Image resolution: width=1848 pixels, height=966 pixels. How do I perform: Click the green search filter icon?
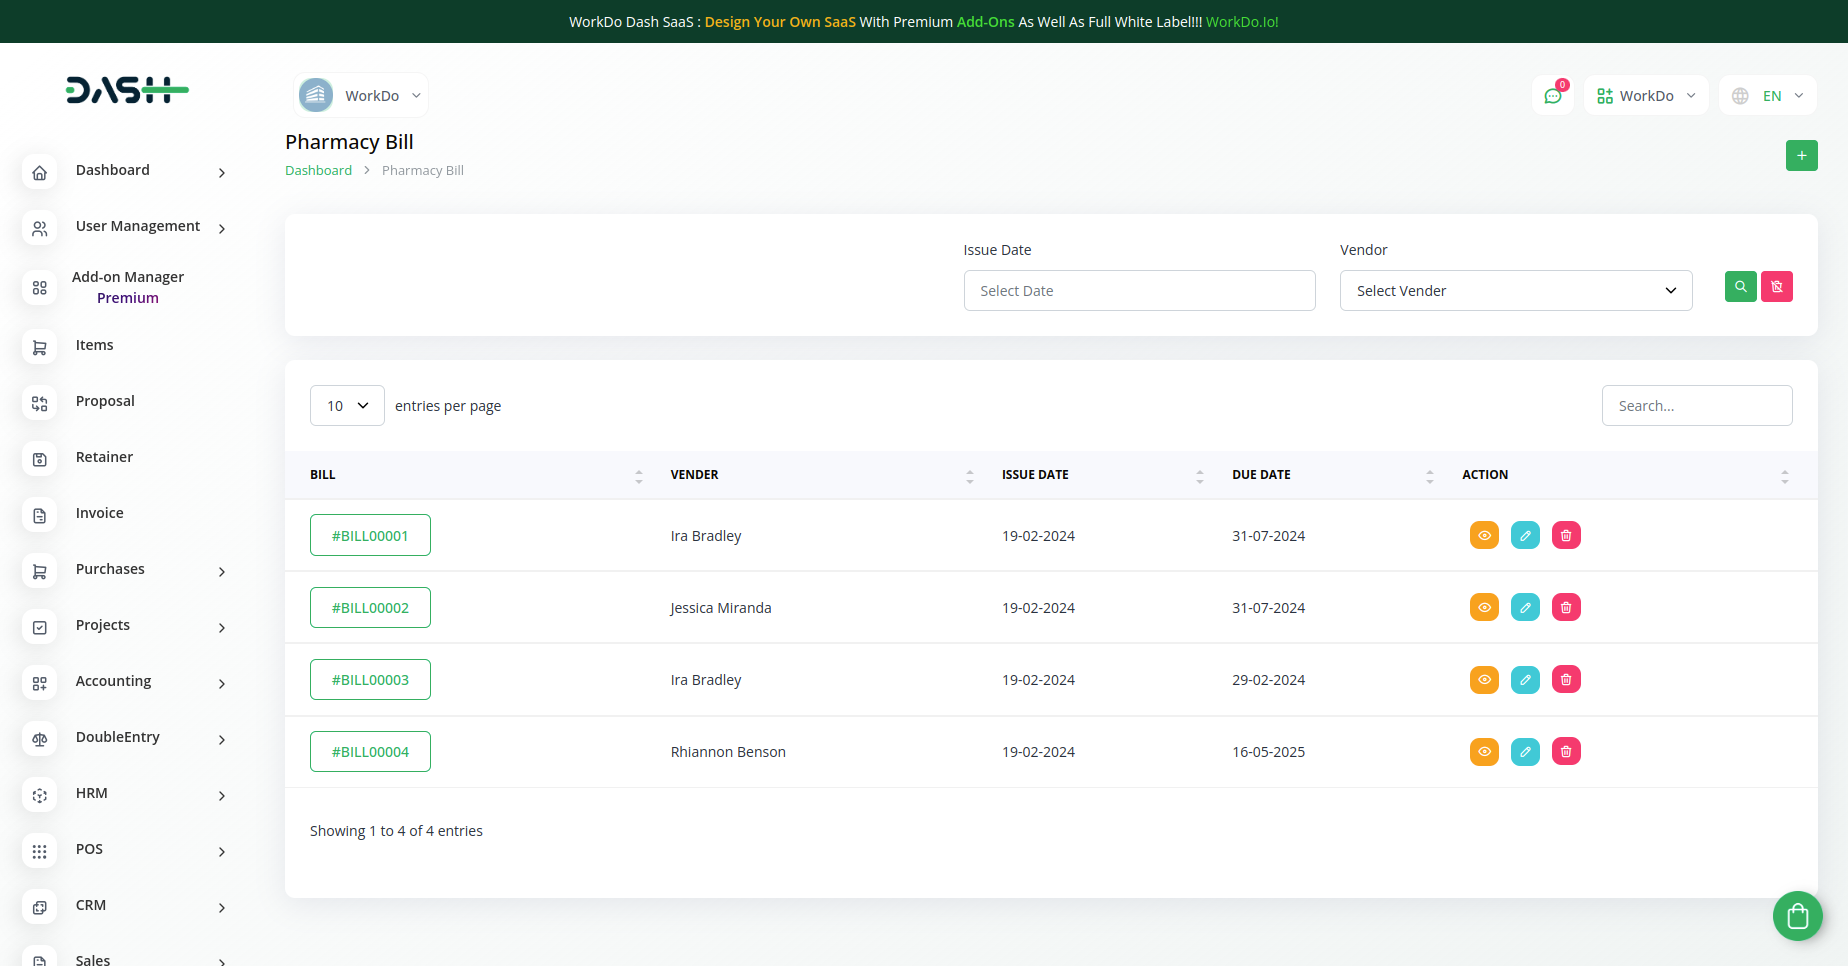coord(1740,287)
